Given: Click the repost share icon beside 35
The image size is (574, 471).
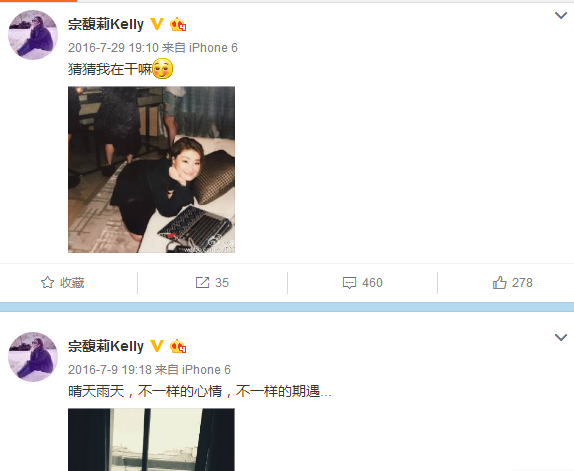Looking at the screenshot, I should point(202,283).
